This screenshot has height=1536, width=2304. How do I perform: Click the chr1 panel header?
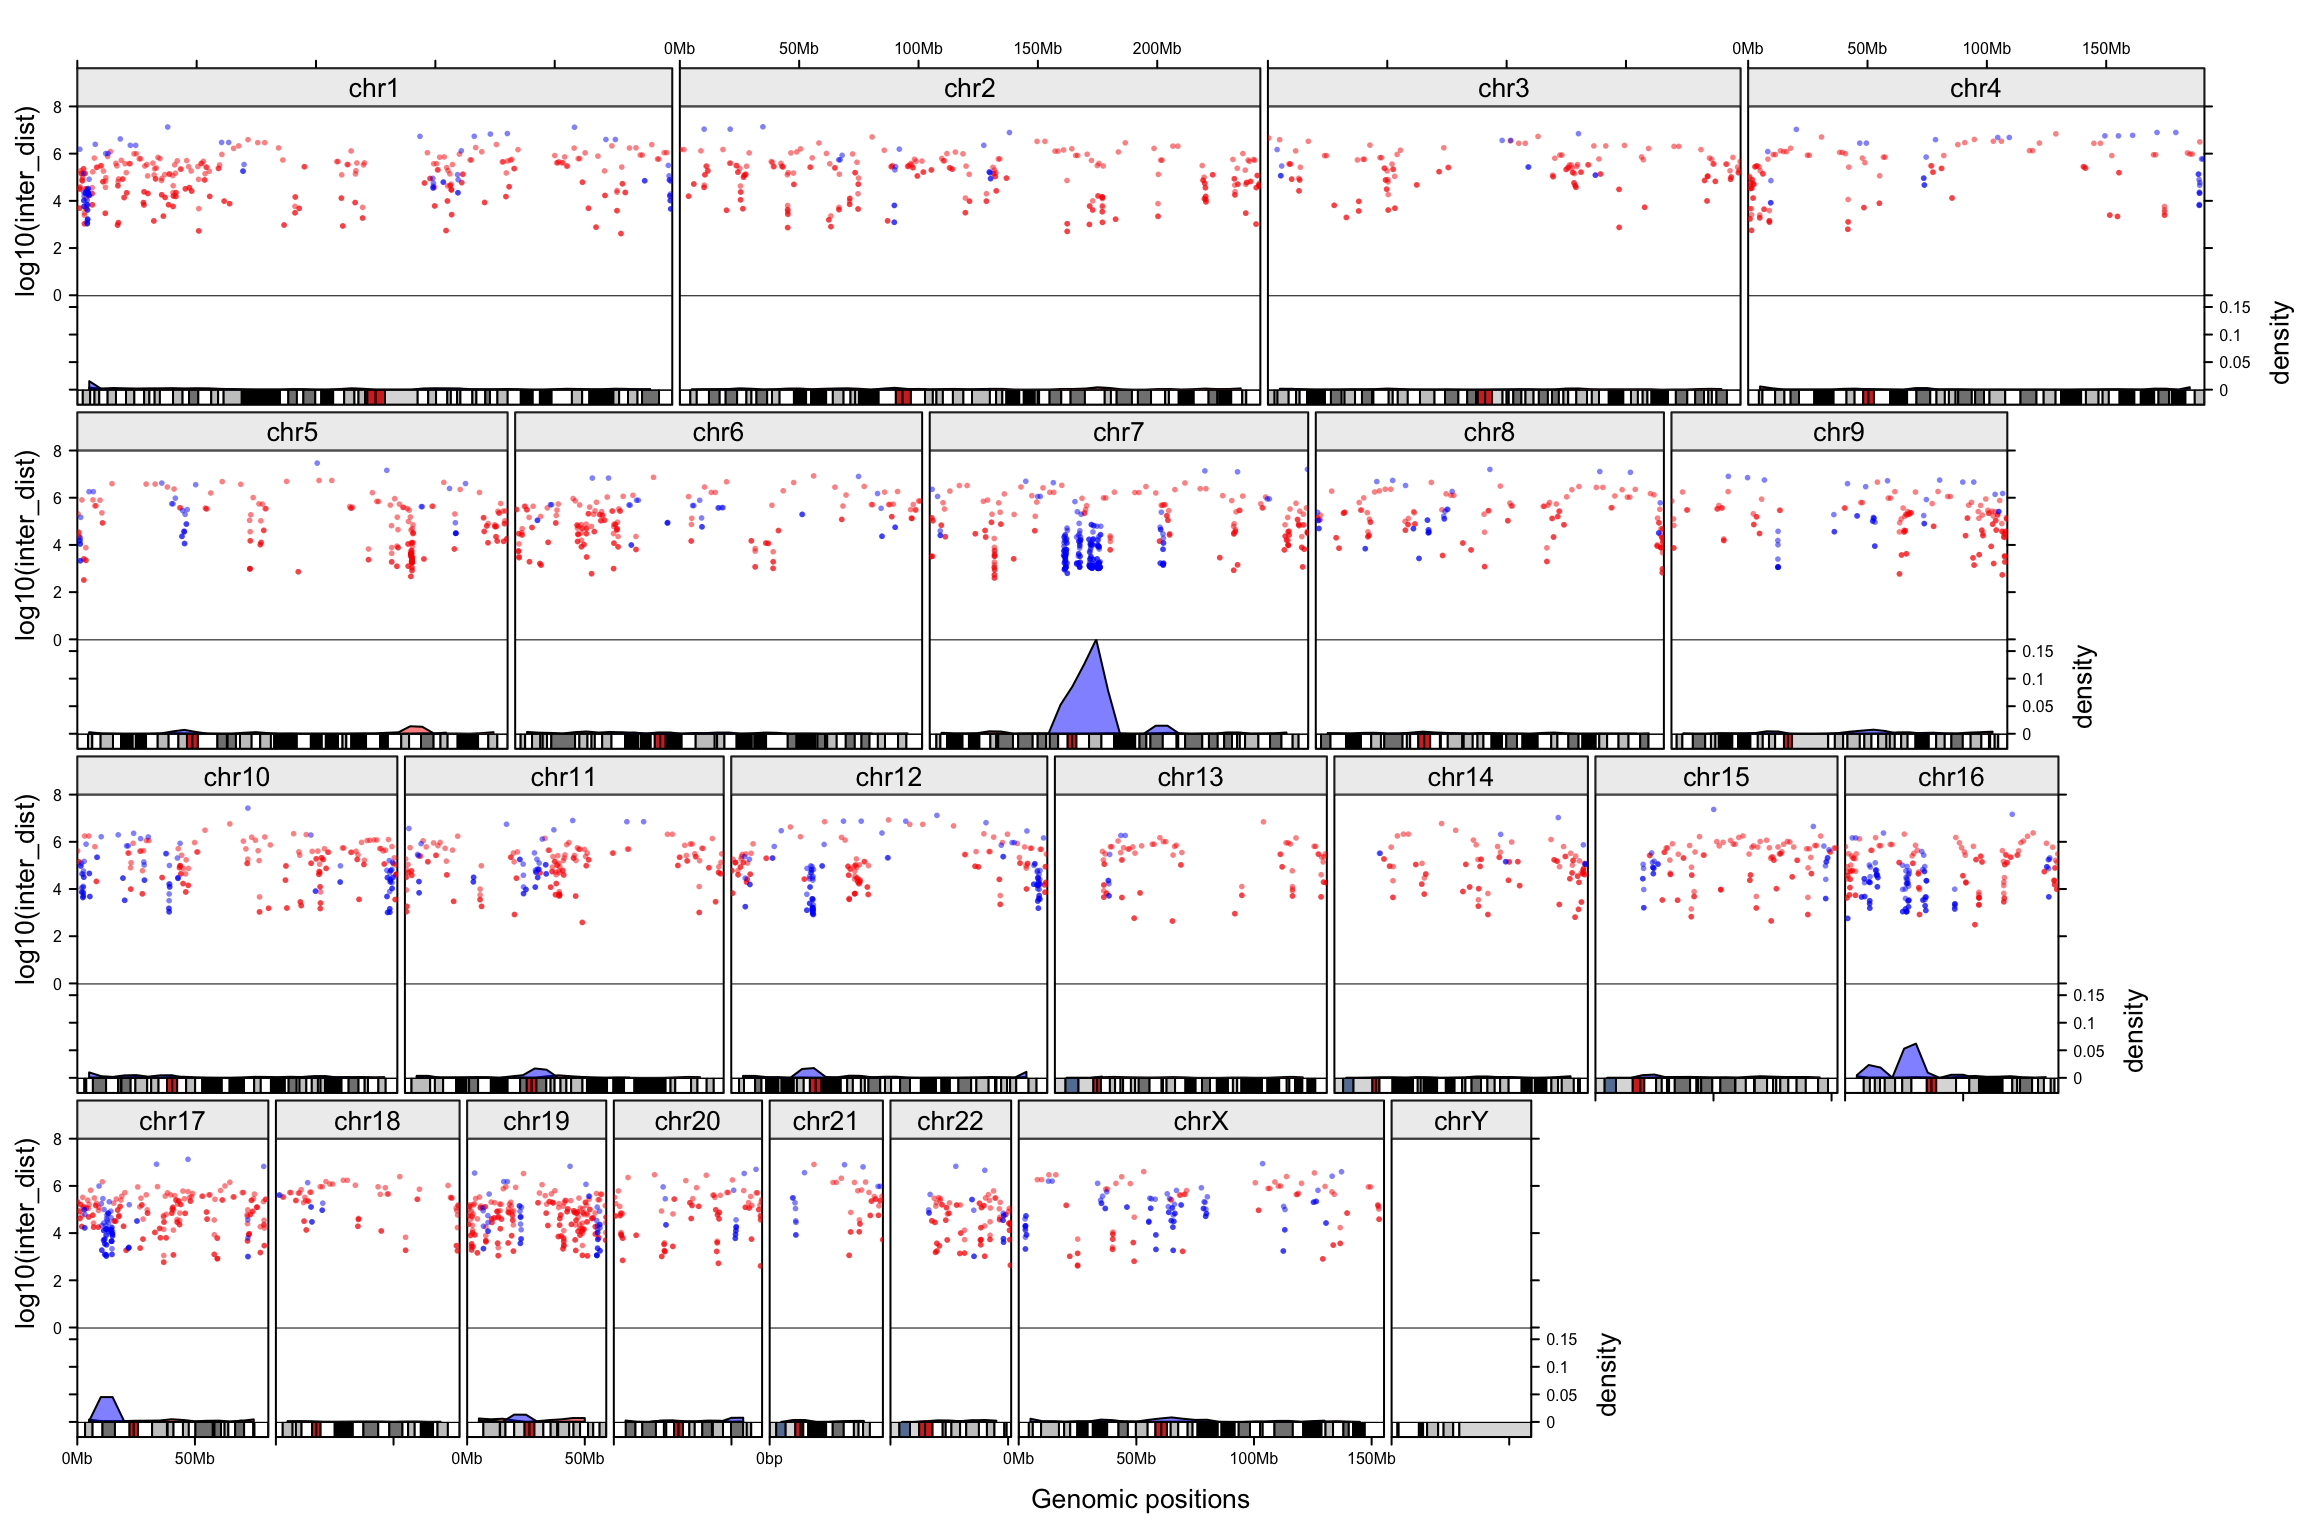tap(374, 88)
